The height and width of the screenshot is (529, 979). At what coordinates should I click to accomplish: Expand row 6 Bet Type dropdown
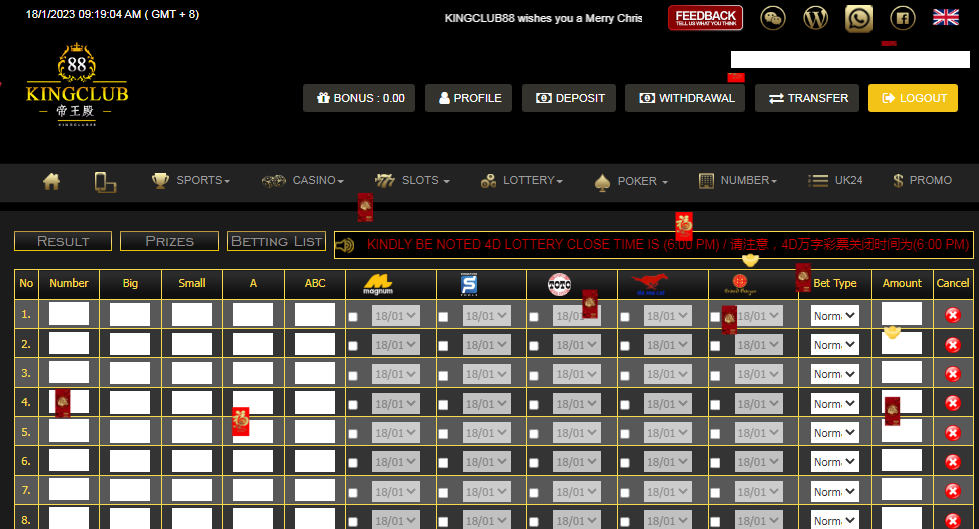coord(834,462)
